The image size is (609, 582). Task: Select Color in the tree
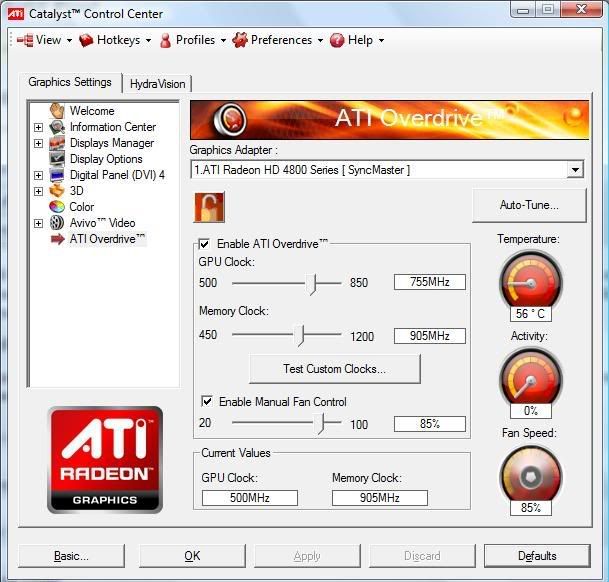[x=82, y=207]
